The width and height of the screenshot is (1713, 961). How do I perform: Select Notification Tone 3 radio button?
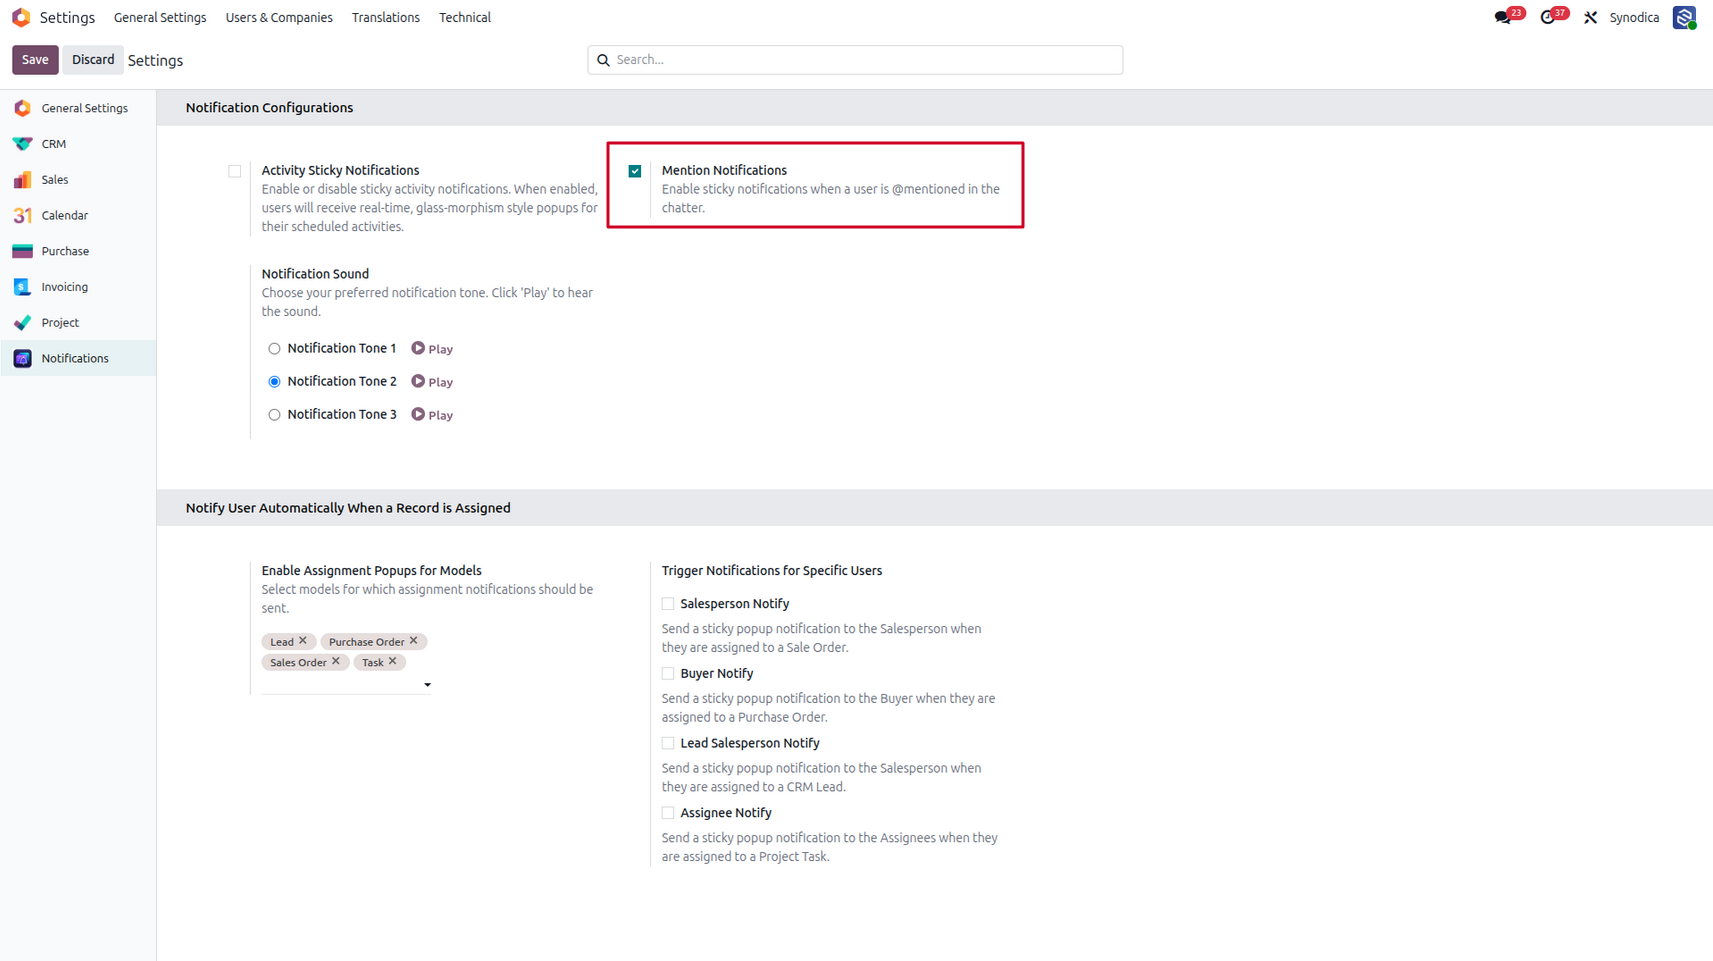[x=274, y=415]
